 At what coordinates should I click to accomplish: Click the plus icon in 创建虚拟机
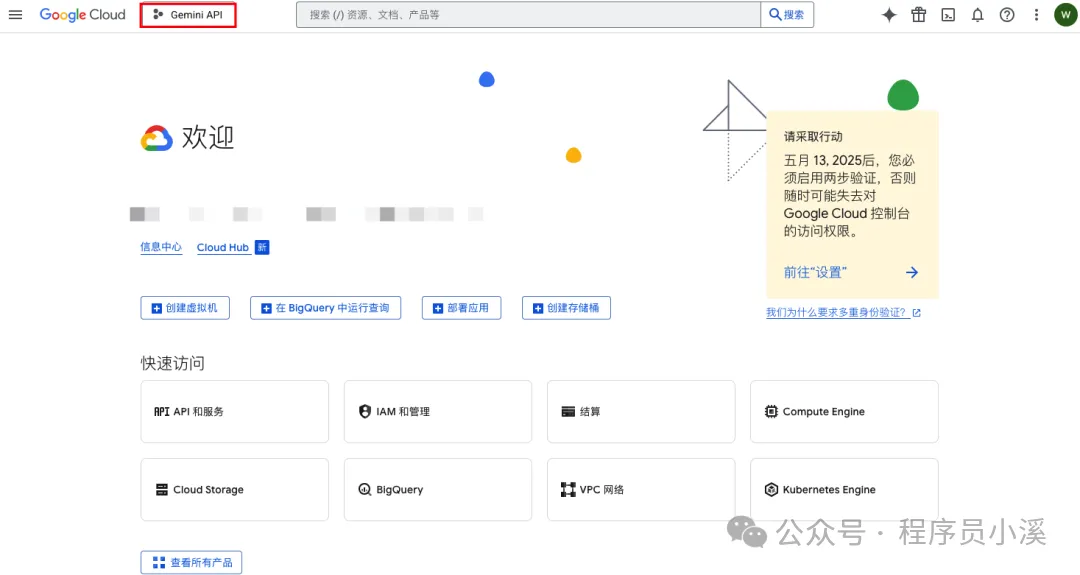click(x=156, y=309)
